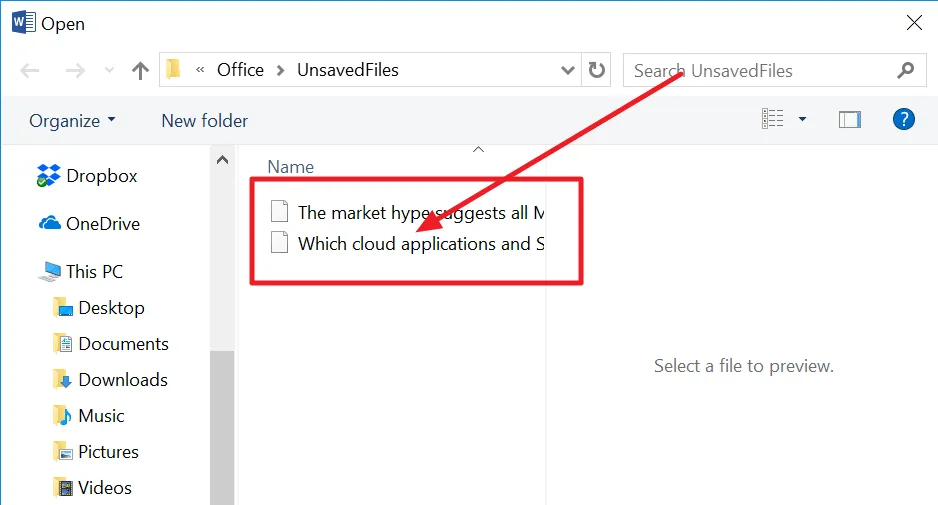The height and width of the screenshot is (505, 938).
Task: Open the address bar history dropdown
Action: click(567, 70)
